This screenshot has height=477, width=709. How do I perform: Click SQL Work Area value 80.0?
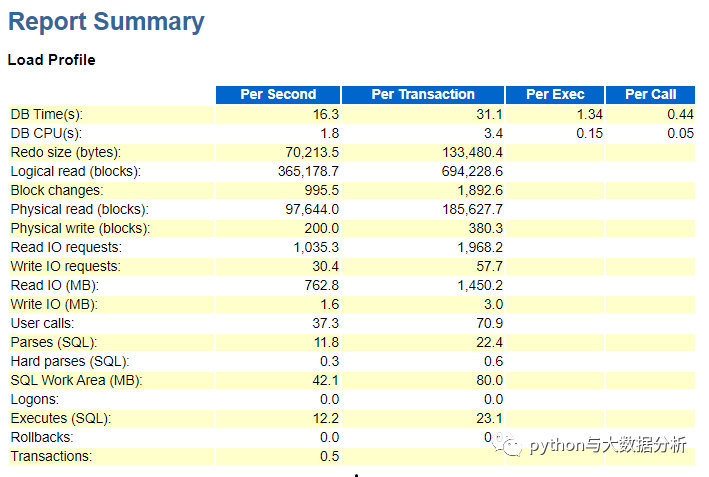(489, 380)
